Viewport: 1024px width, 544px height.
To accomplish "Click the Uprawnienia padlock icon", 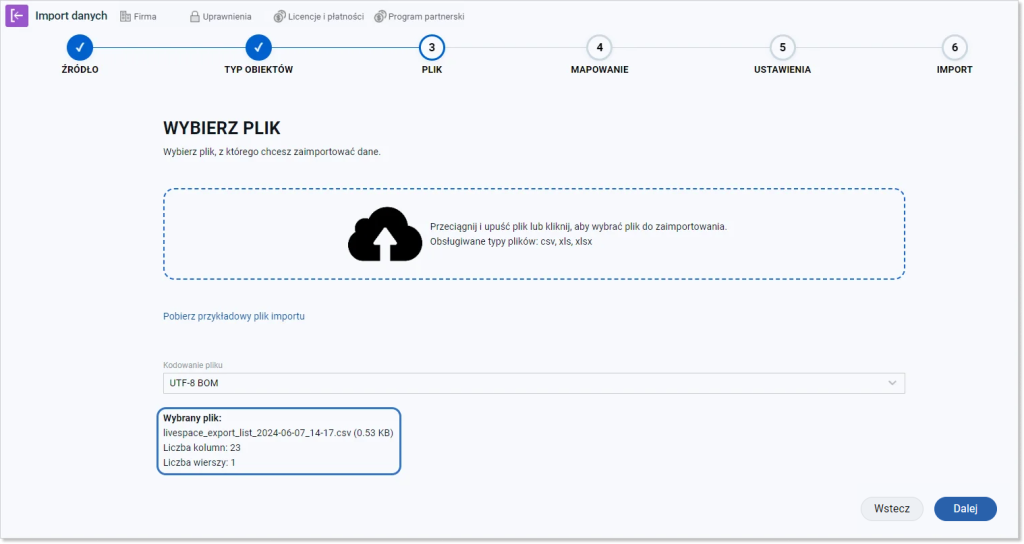I will (195, 16).
